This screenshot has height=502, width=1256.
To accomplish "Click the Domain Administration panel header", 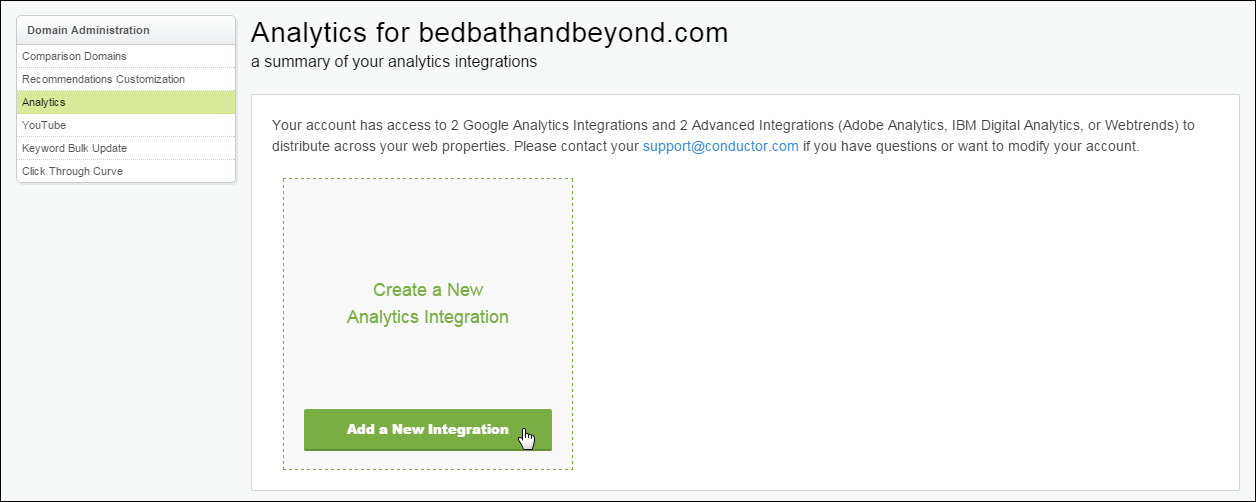I will pyautogui.click(x=126, y=30).
